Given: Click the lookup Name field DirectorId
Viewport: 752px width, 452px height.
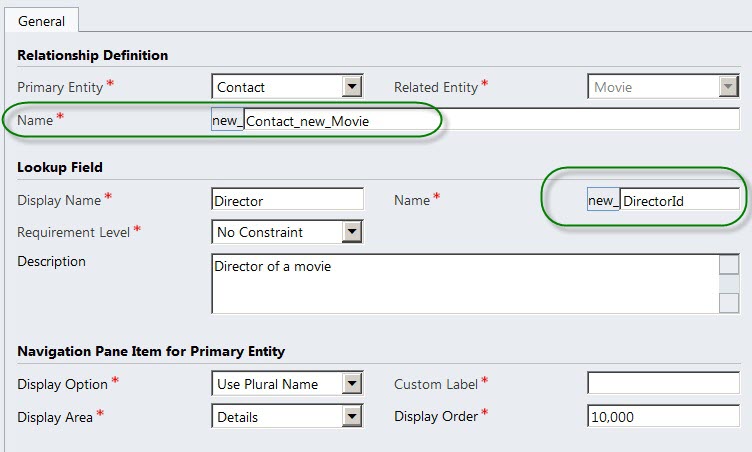Looking at the screenshot, I should pyautogui.click(x=680, y=200).
